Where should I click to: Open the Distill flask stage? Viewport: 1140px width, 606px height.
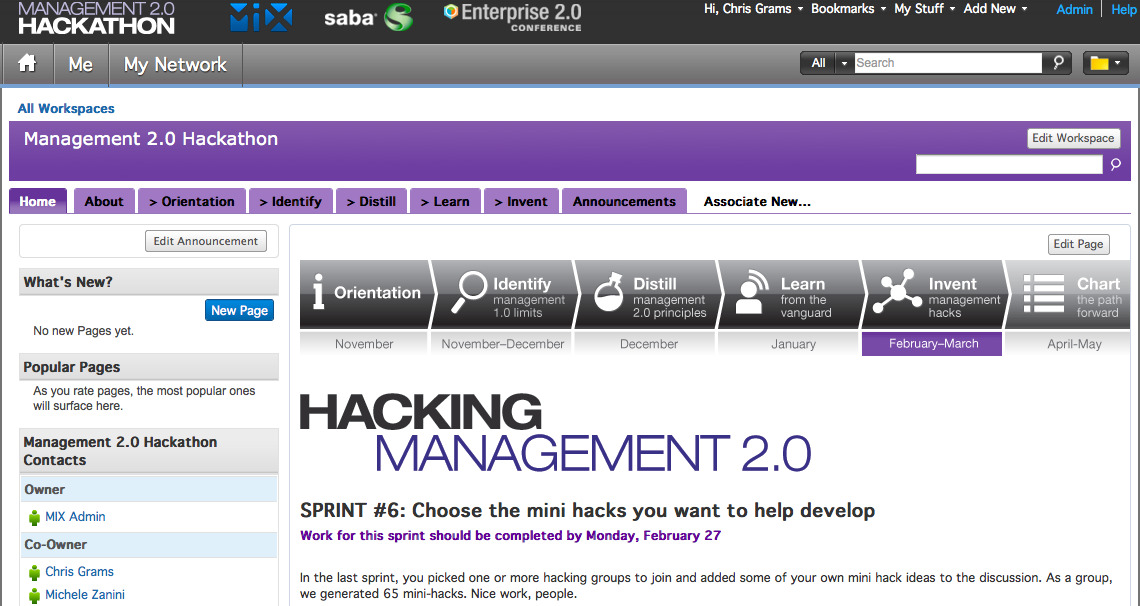[648, 293]
